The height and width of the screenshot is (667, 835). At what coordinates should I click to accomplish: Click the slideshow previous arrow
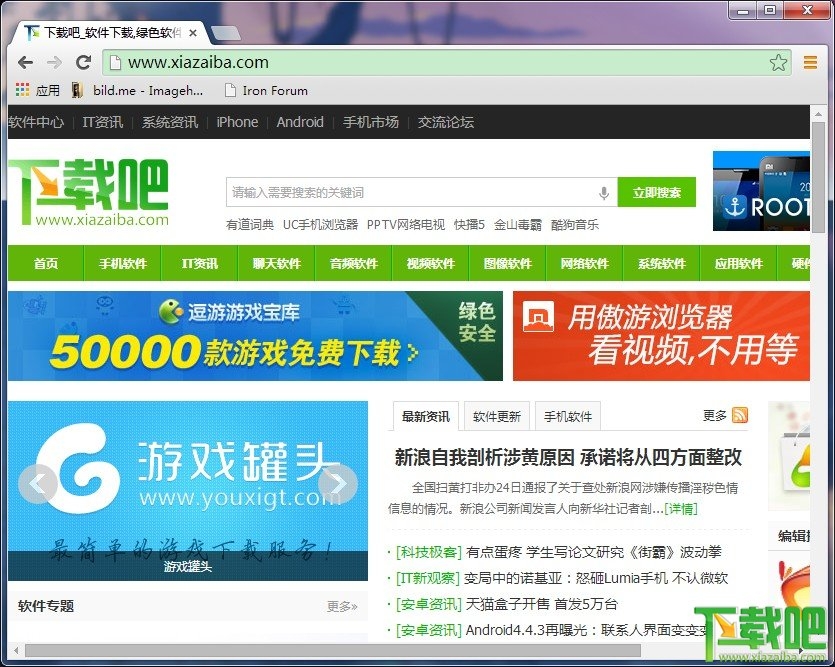click(x=37, y=483)
